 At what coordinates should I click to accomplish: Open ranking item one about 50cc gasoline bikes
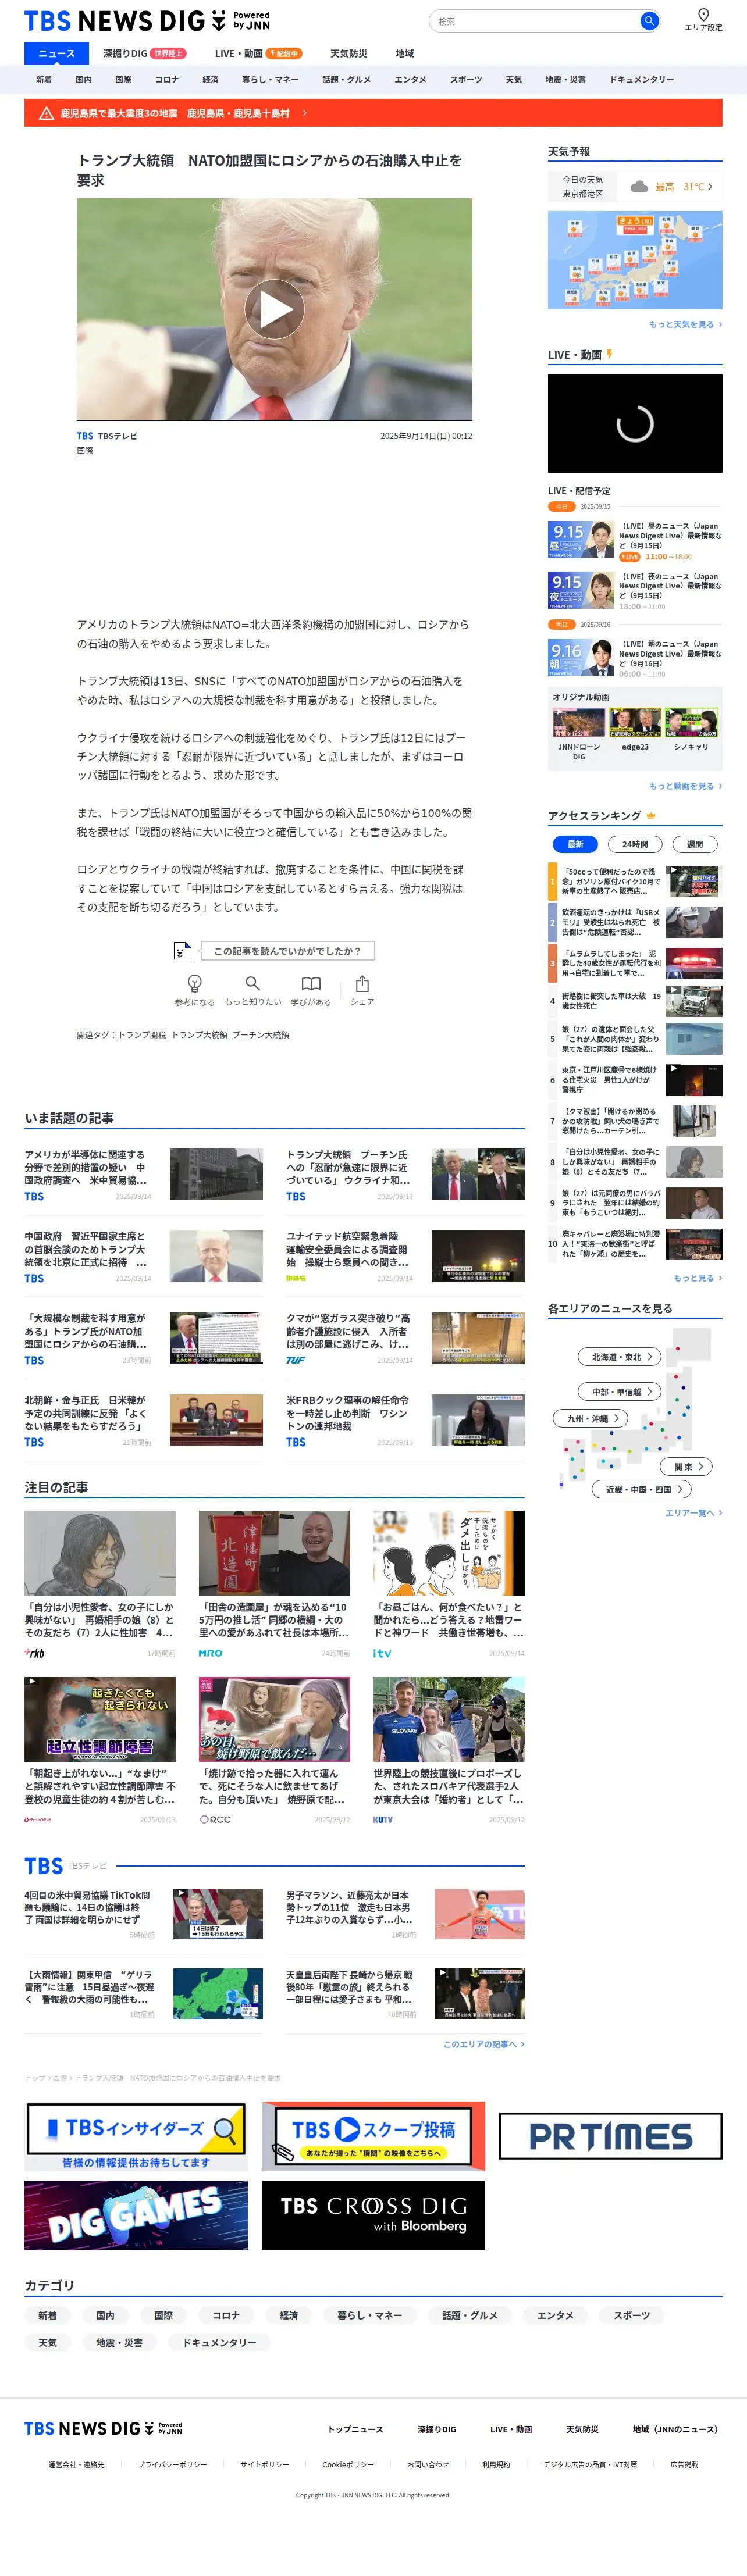(x=635, y=881)
